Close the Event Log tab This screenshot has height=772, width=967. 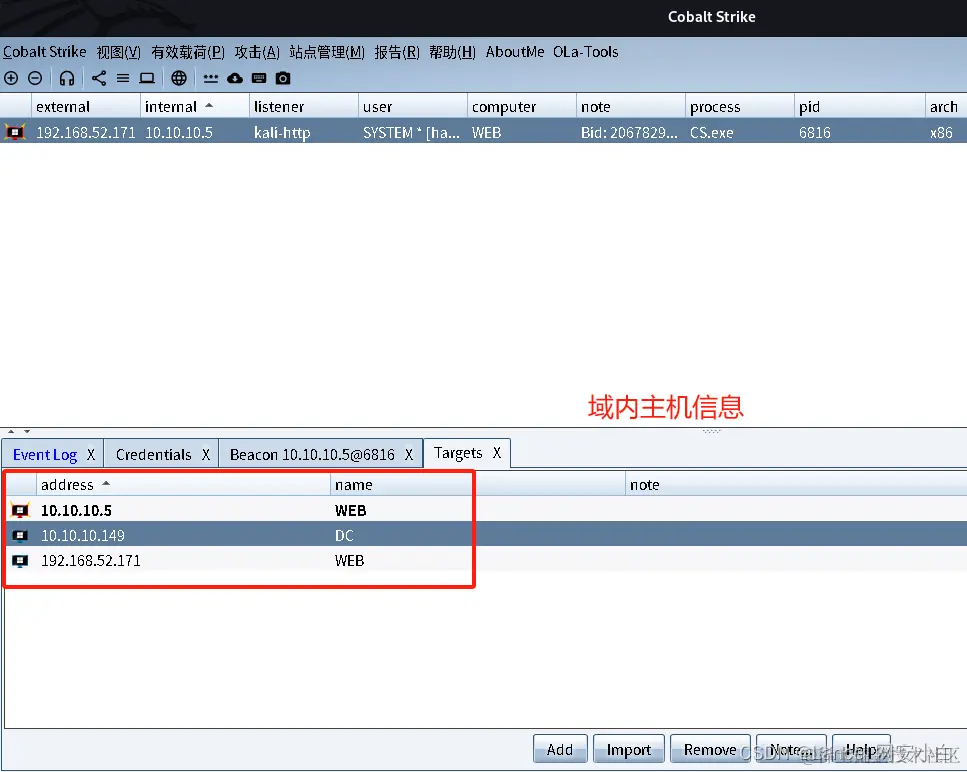[x=91, y=454]
